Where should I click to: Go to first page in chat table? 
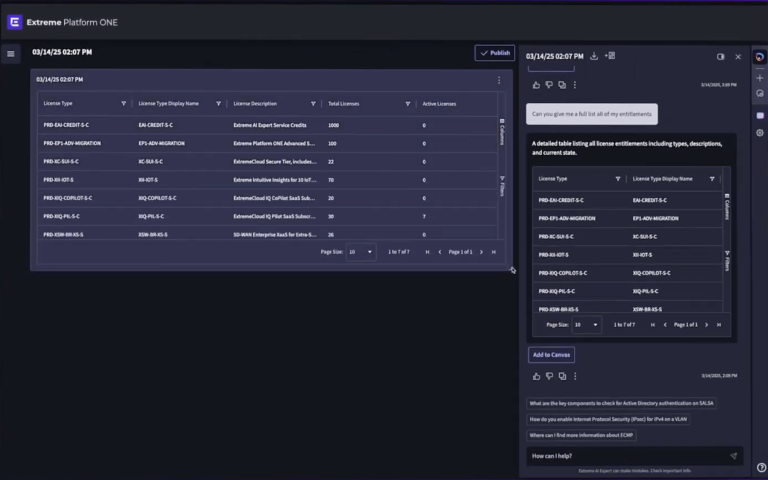[653, 325]
